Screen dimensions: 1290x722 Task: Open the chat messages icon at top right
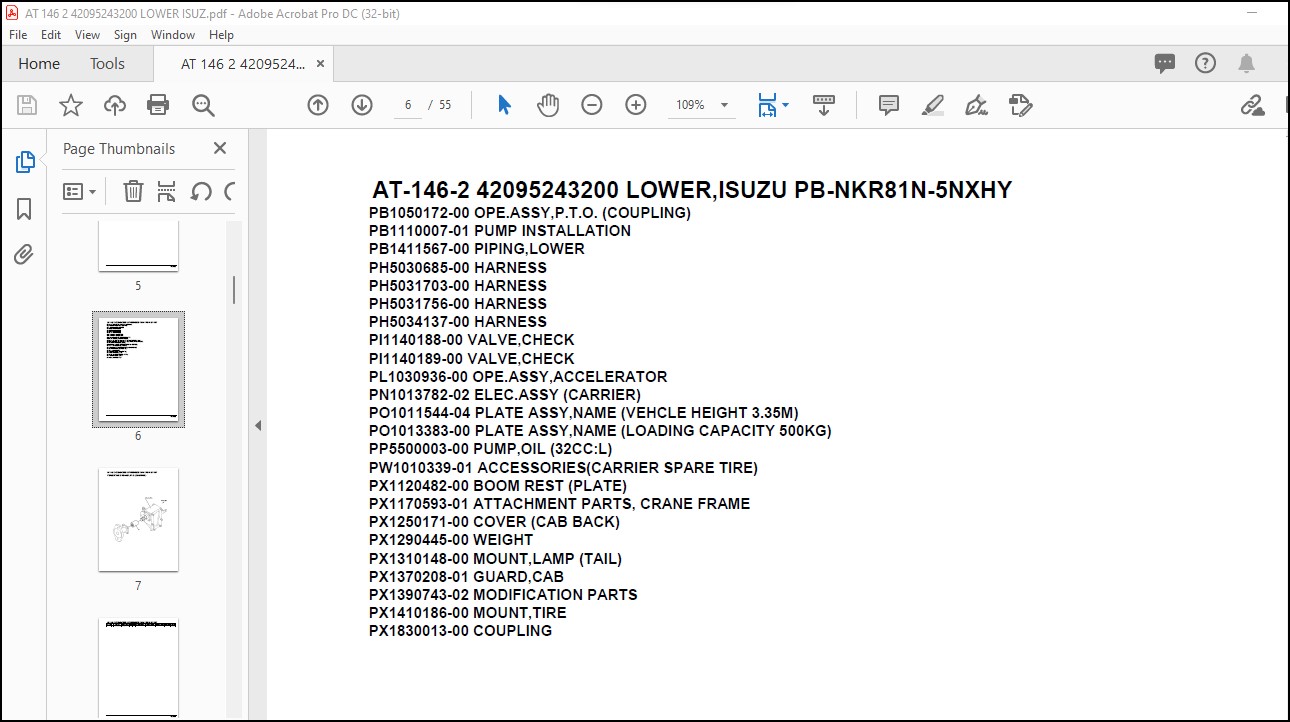coord(1165,63)
